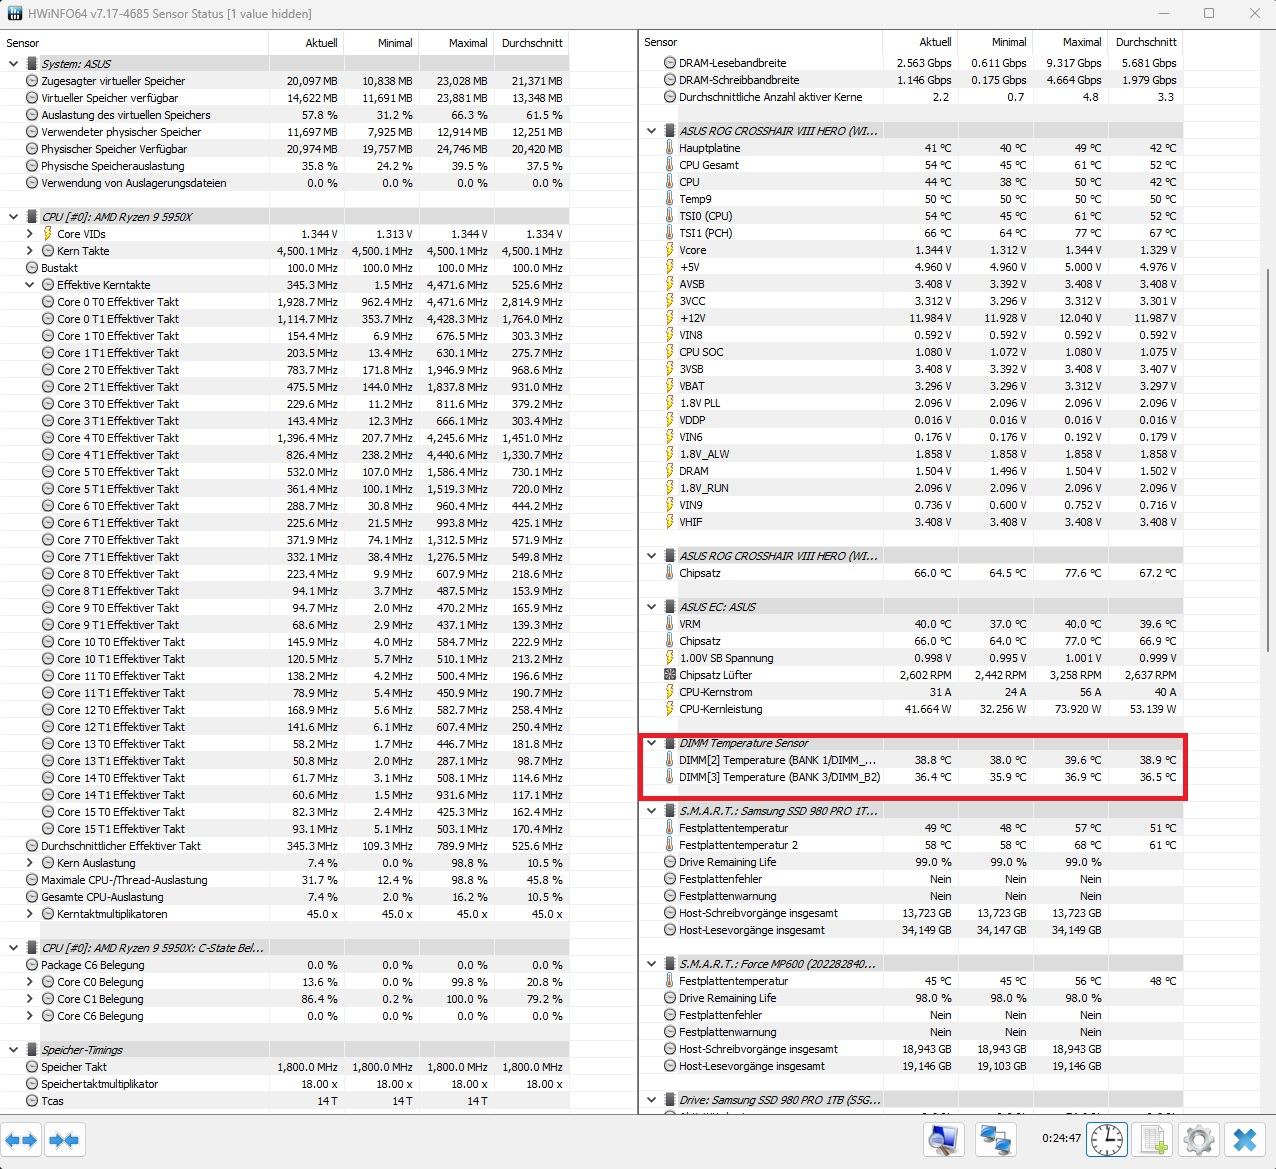
Task: Select the Verwendung von Auslagerungsdateien row
Action: 285,183
